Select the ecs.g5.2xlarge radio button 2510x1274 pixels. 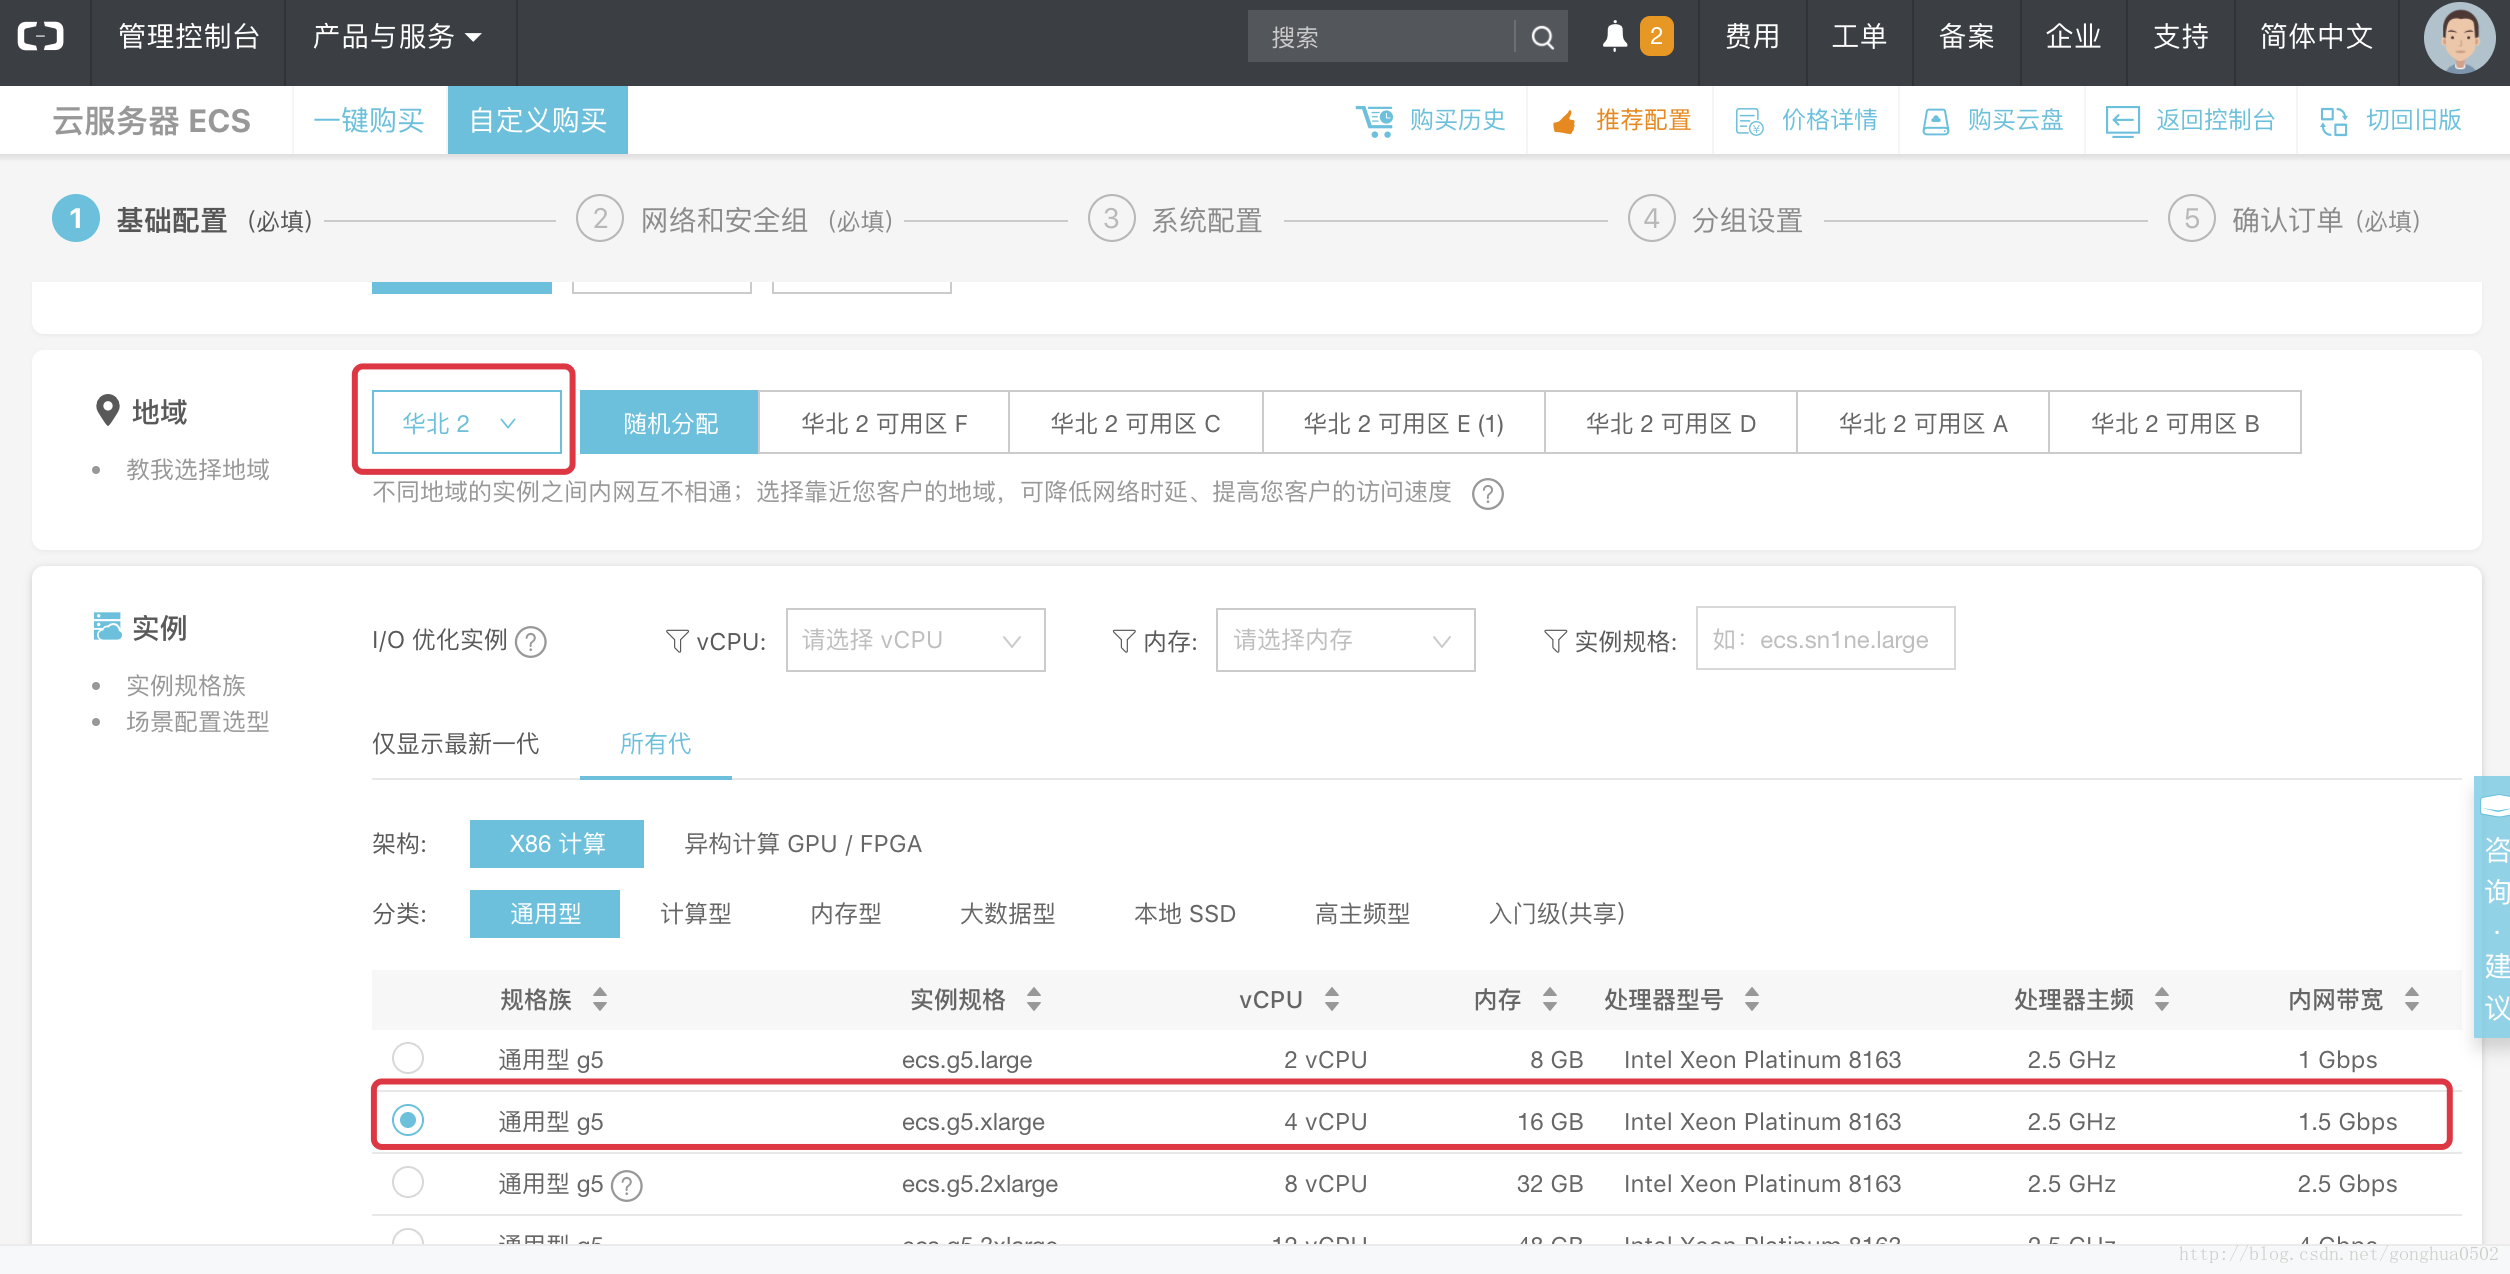[407, 1182]
